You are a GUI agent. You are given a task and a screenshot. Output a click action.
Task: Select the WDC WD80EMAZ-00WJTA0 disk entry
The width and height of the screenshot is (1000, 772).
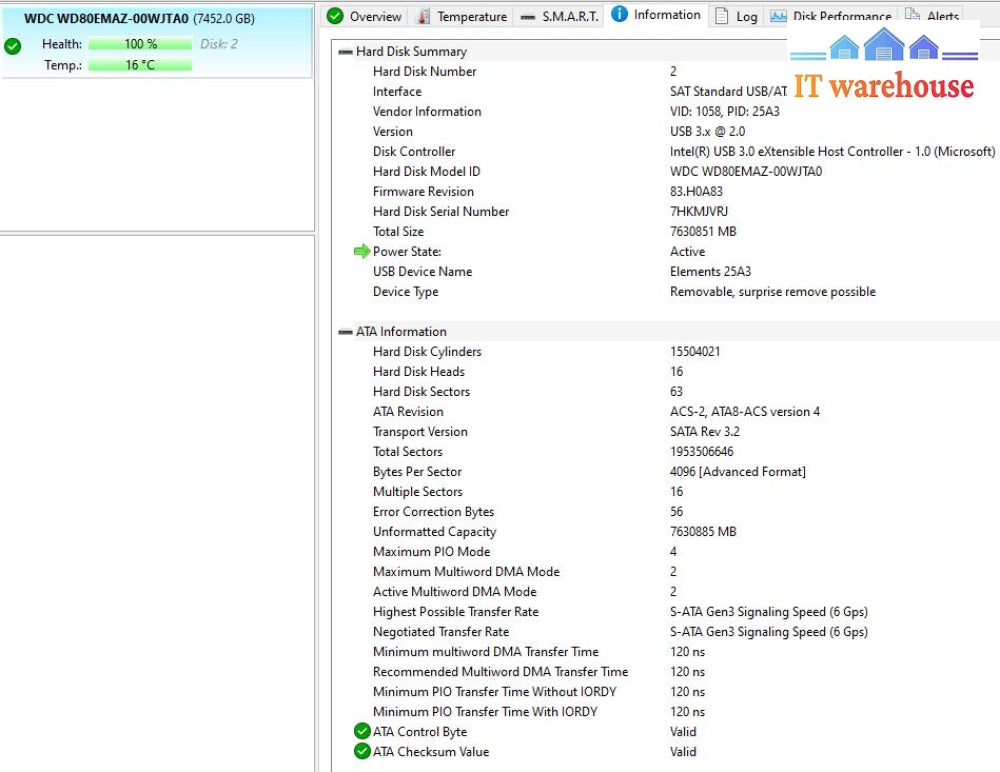[x=106, y=18]
